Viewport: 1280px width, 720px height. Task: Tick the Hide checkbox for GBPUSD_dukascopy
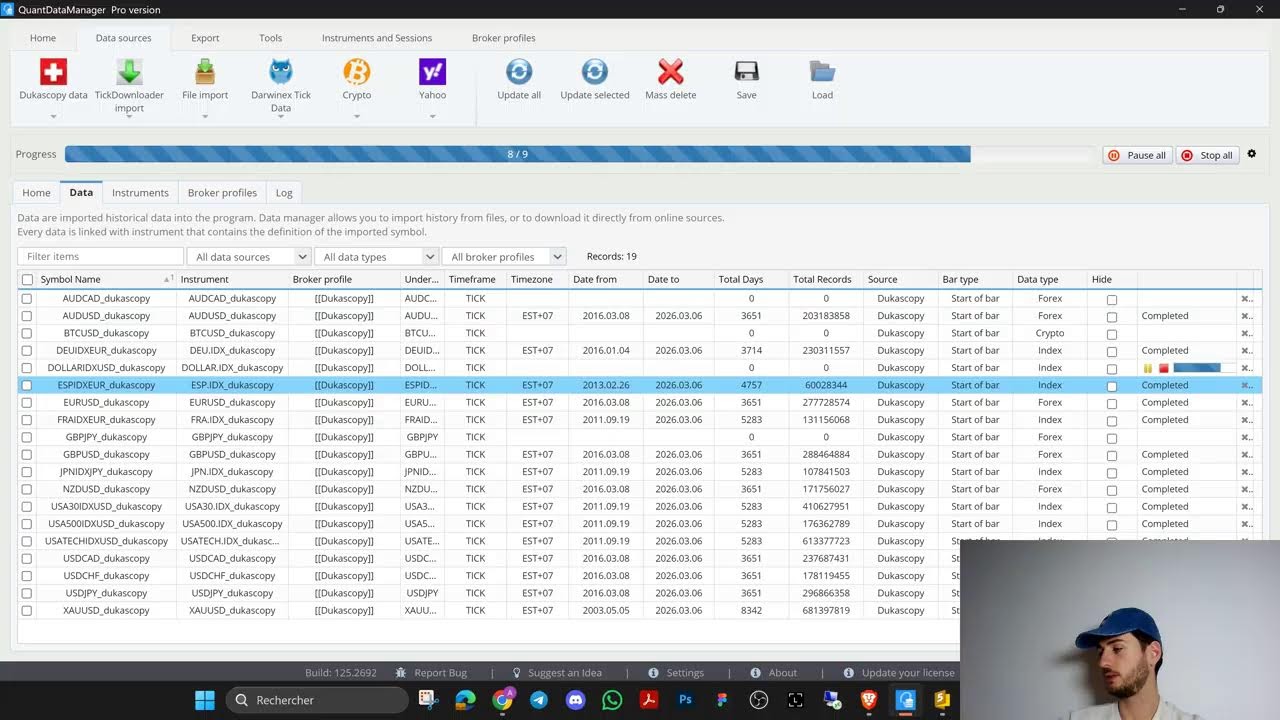(1111, 455)
